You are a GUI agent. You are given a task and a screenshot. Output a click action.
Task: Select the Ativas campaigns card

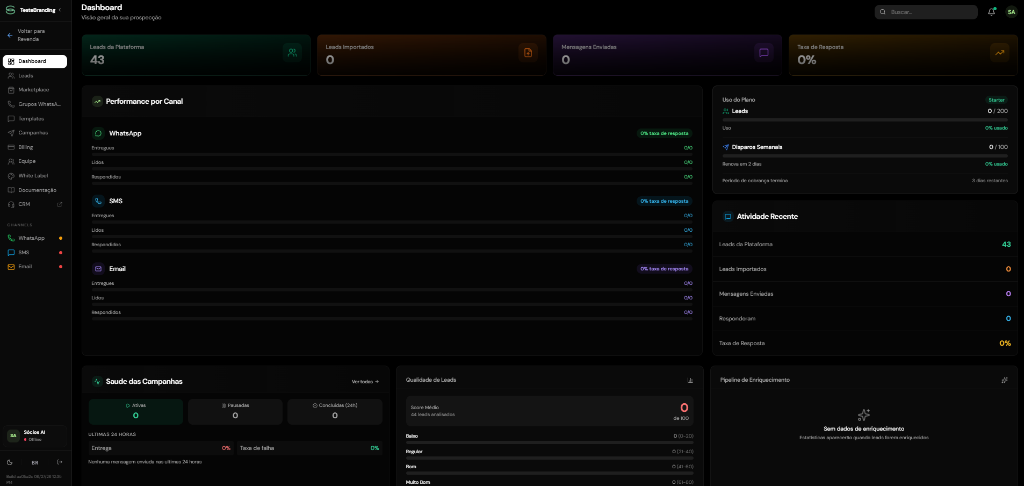136,412
